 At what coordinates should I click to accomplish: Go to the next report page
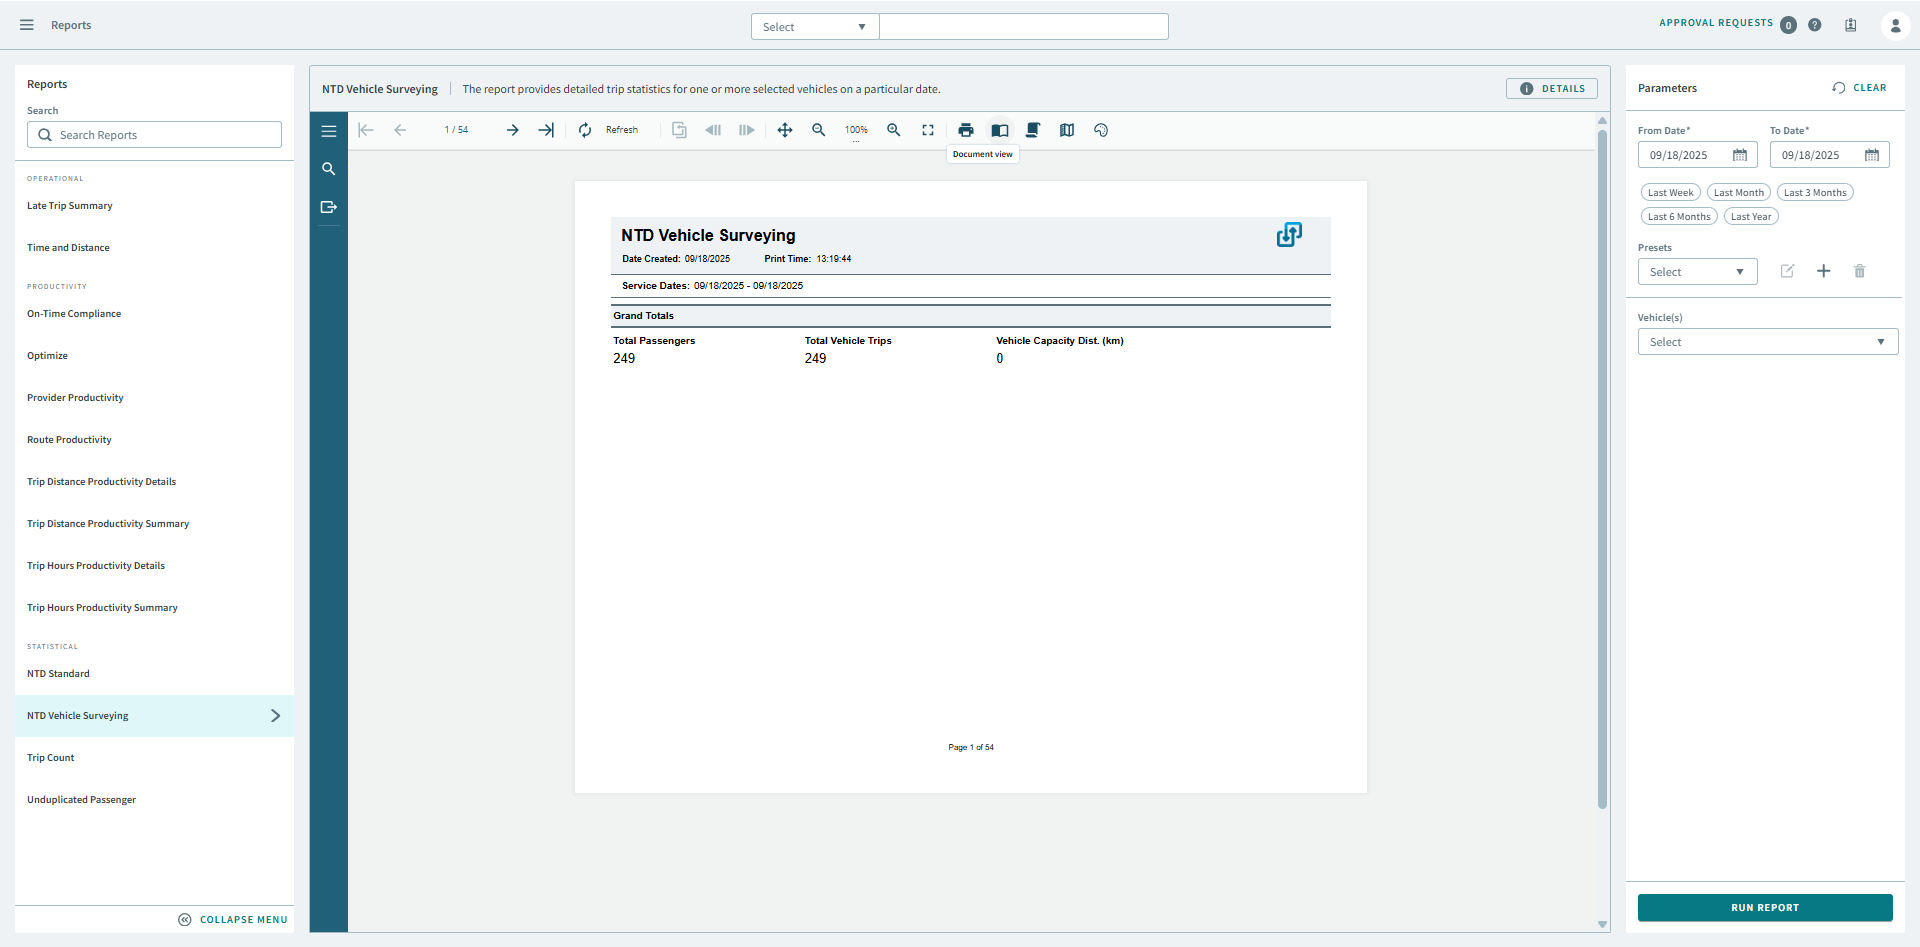[512, 130]
